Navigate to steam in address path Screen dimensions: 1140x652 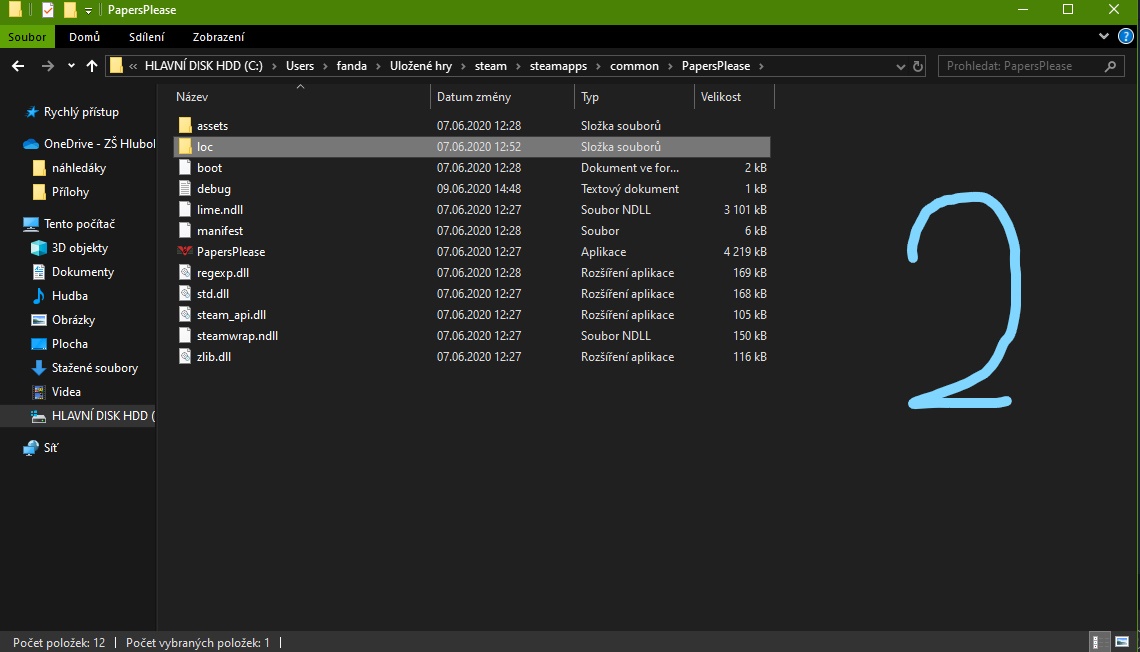click(491, 66)
